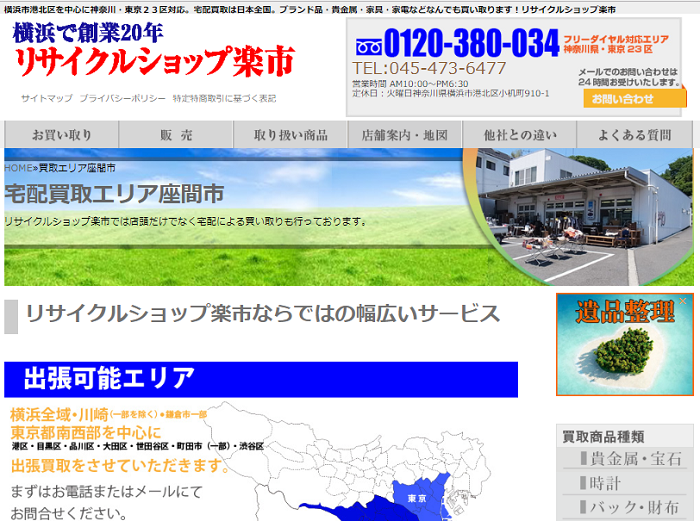This screenshot has height=521, width=700.
Task: Open 店舗案内・地図 menu item
Action: tap(405, 134)
